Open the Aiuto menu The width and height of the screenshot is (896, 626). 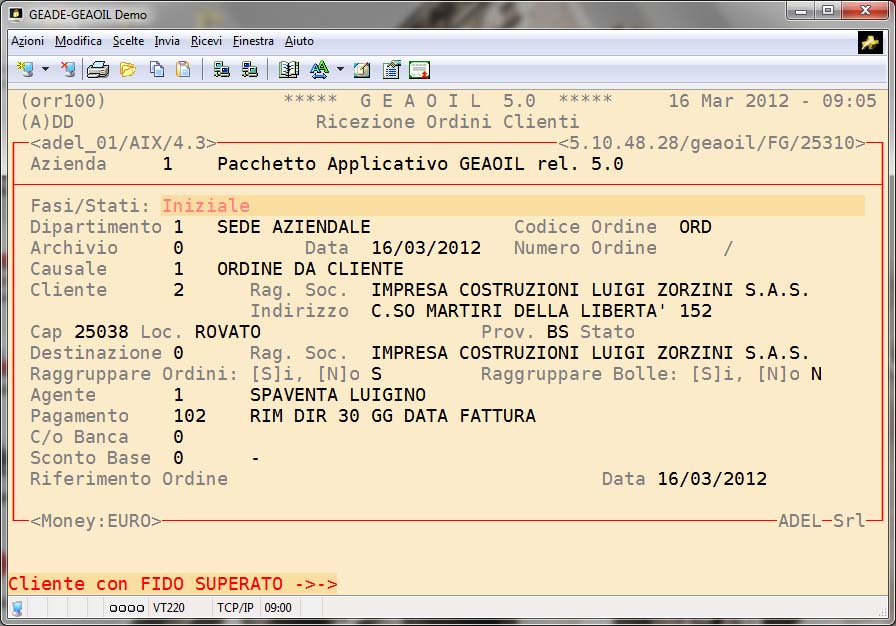pos(299,41)
